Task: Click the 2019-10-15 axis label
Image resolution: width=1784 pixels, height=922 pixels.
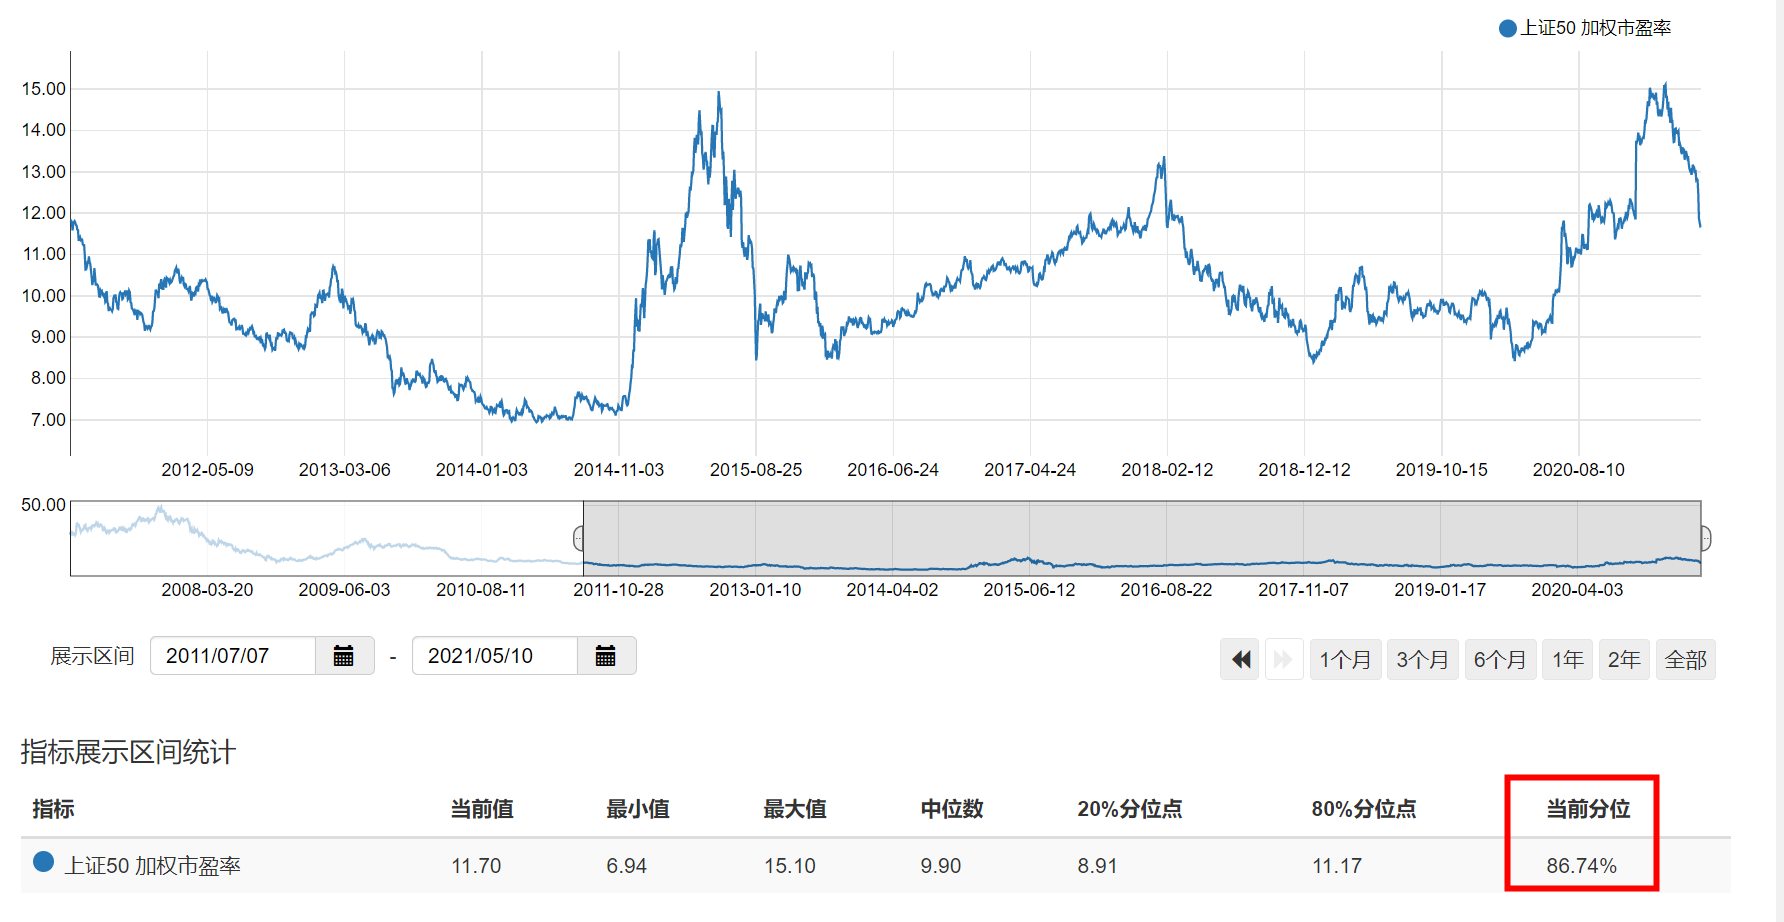Action: click(1442, 470)
